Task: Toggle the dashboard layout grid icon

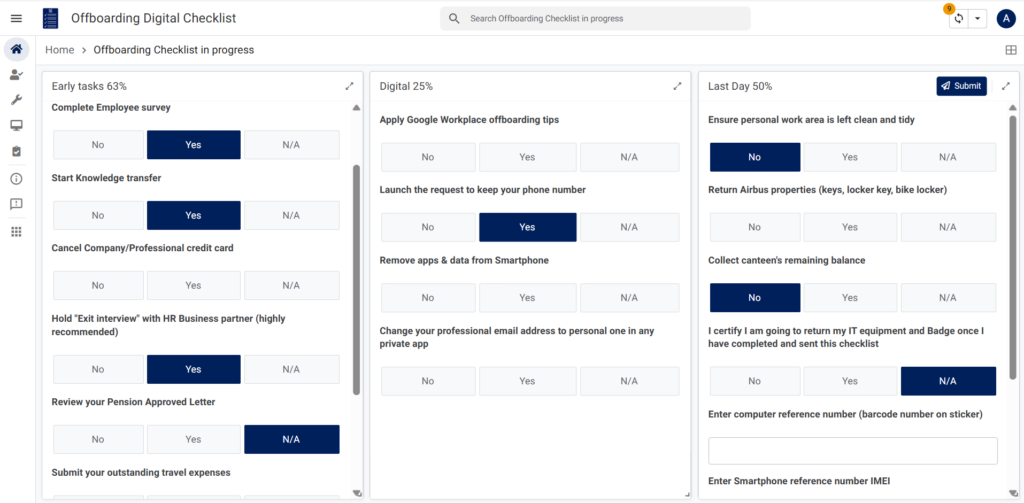Action: pyautogui.click(x=1010, y=50)
